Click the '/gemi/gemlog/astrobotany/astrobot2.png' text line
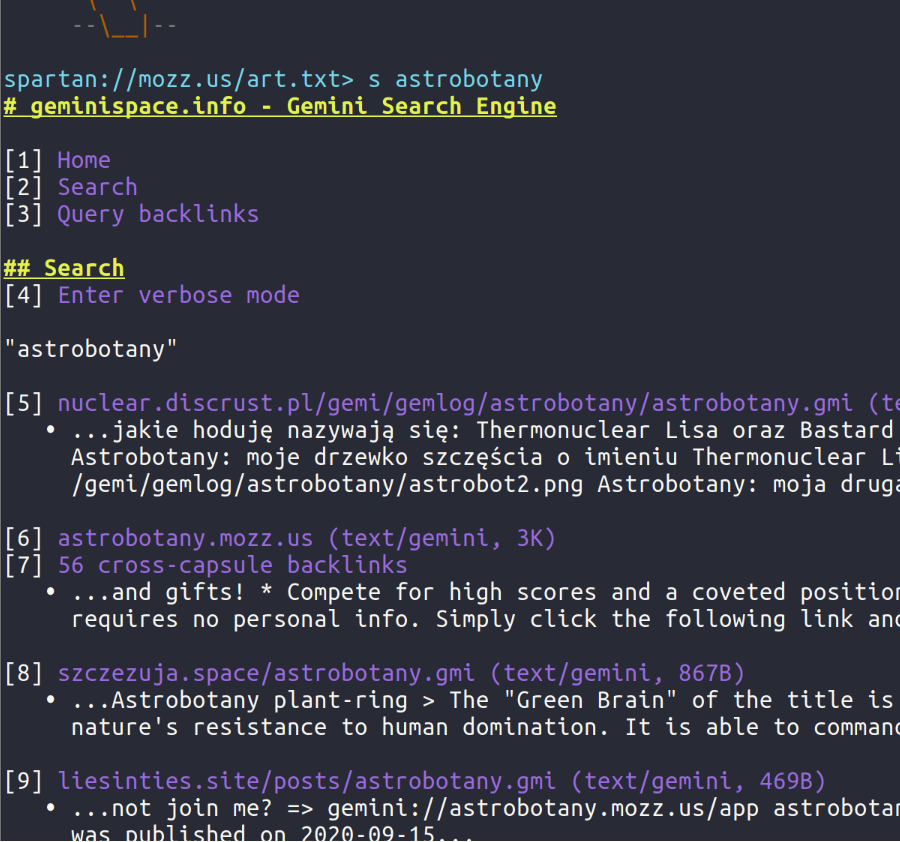 tap(486, 484)
